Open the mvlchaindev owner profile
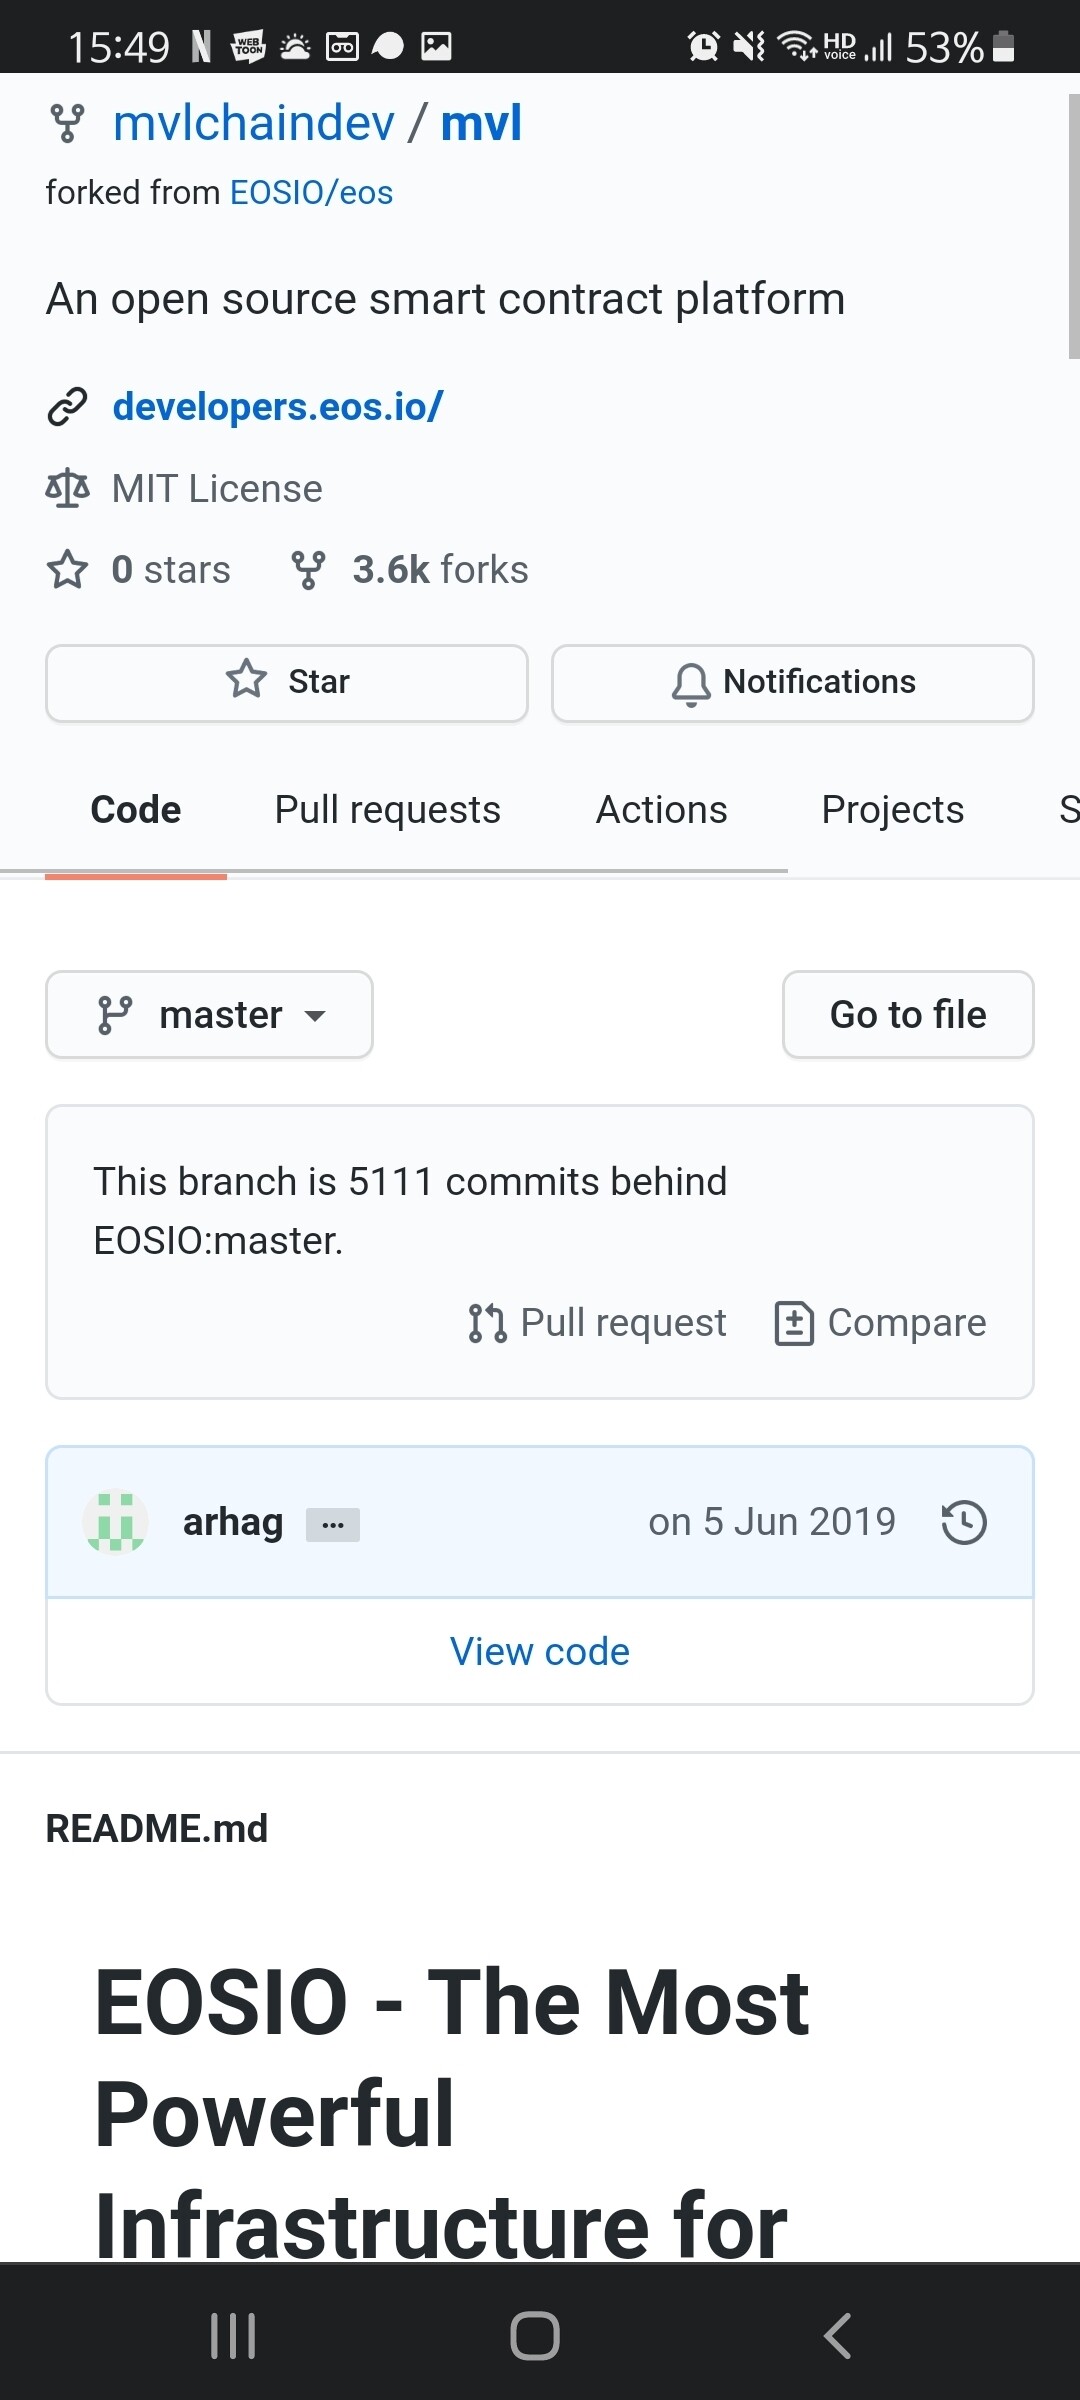 point(254,124)
